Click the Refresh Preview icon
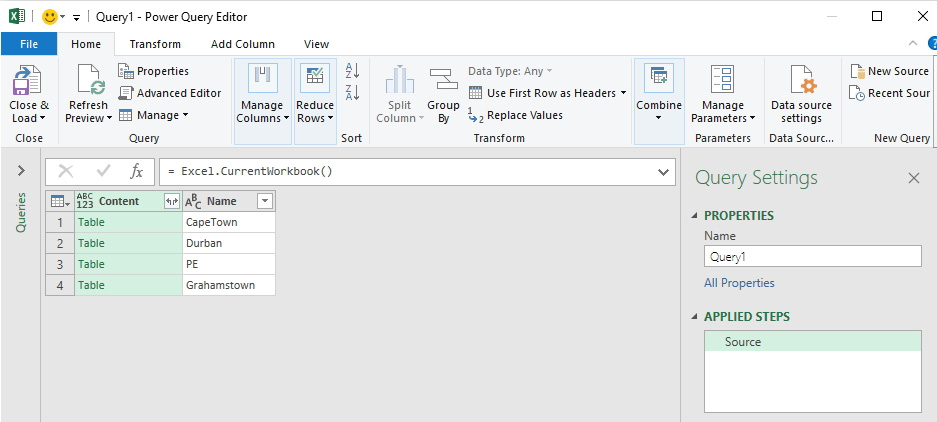This screenshot has height=422, width=937. click(90, 79)
